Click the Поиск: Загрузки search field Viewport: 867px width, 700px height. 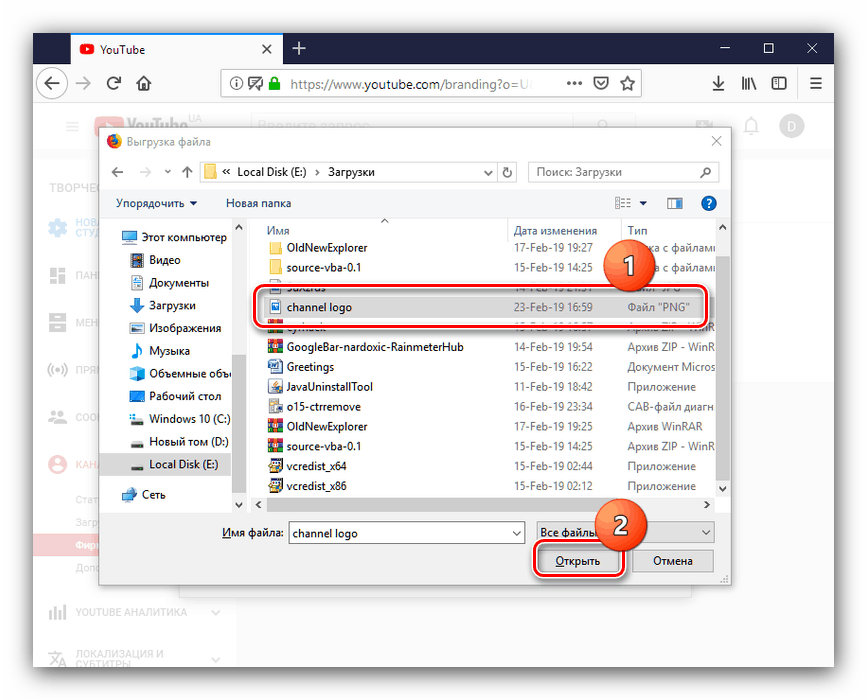pyautogui.click(x=623, y=172)
